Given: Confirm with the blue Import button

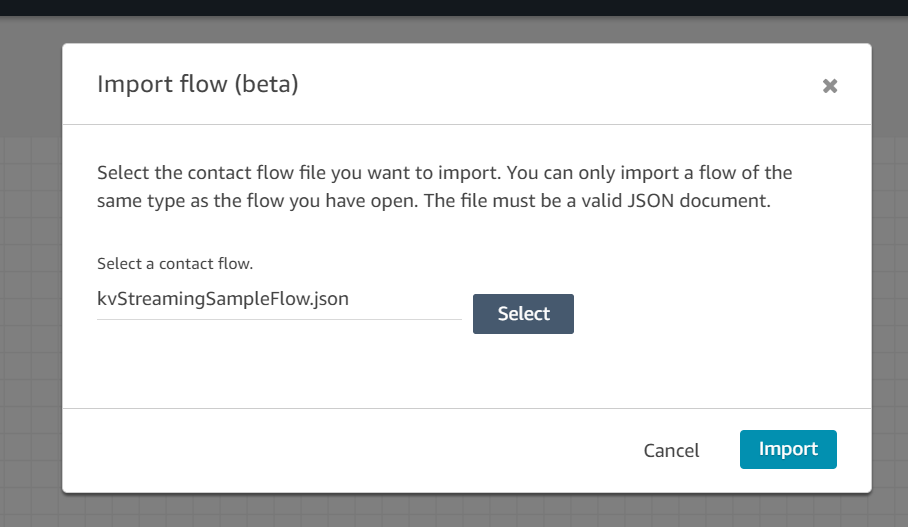Looking at the screenshot, I should 788,449.
